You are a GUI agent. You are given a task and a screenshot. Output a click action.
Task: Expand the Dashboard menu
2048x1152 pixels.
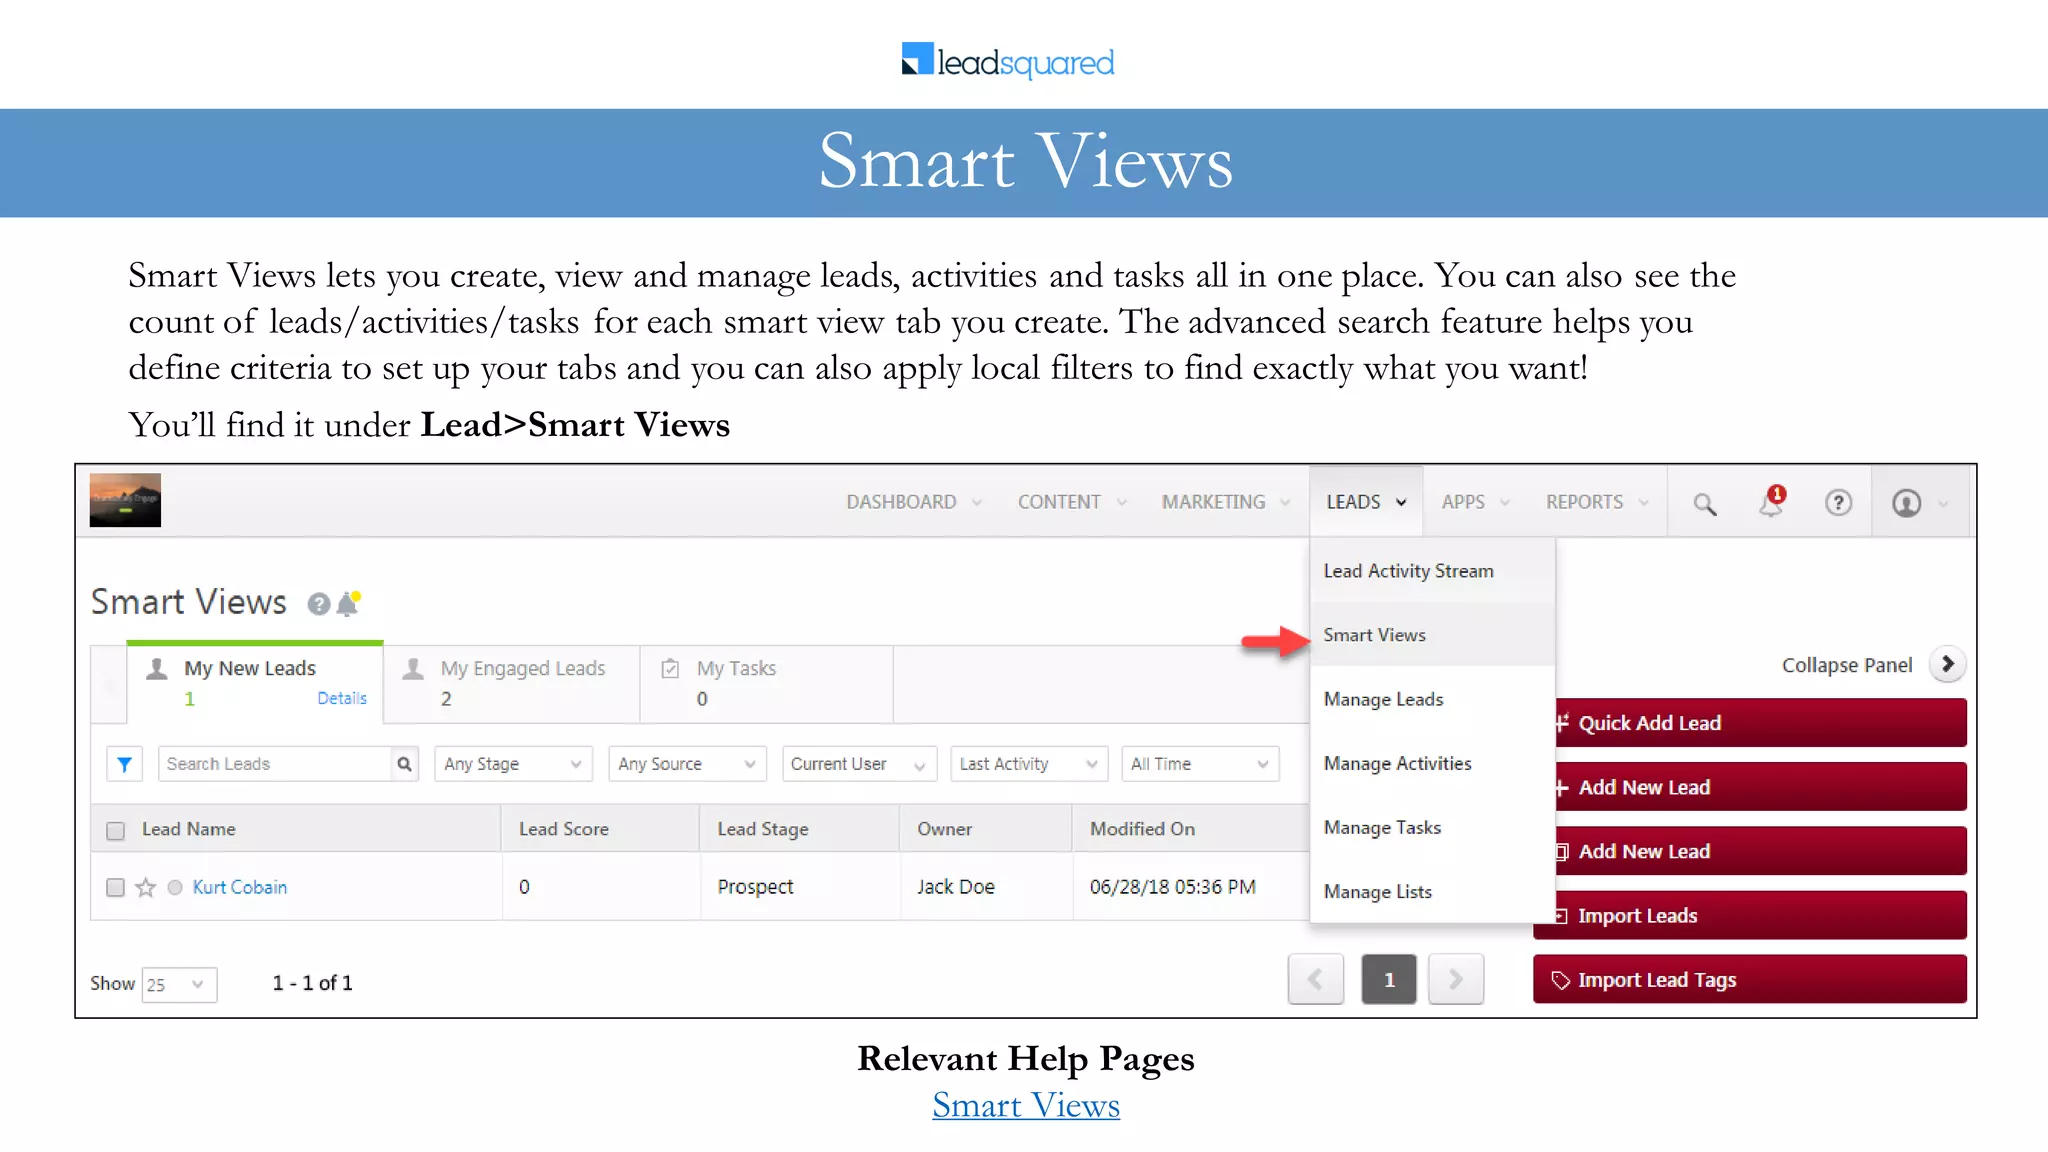coord(914,502)
